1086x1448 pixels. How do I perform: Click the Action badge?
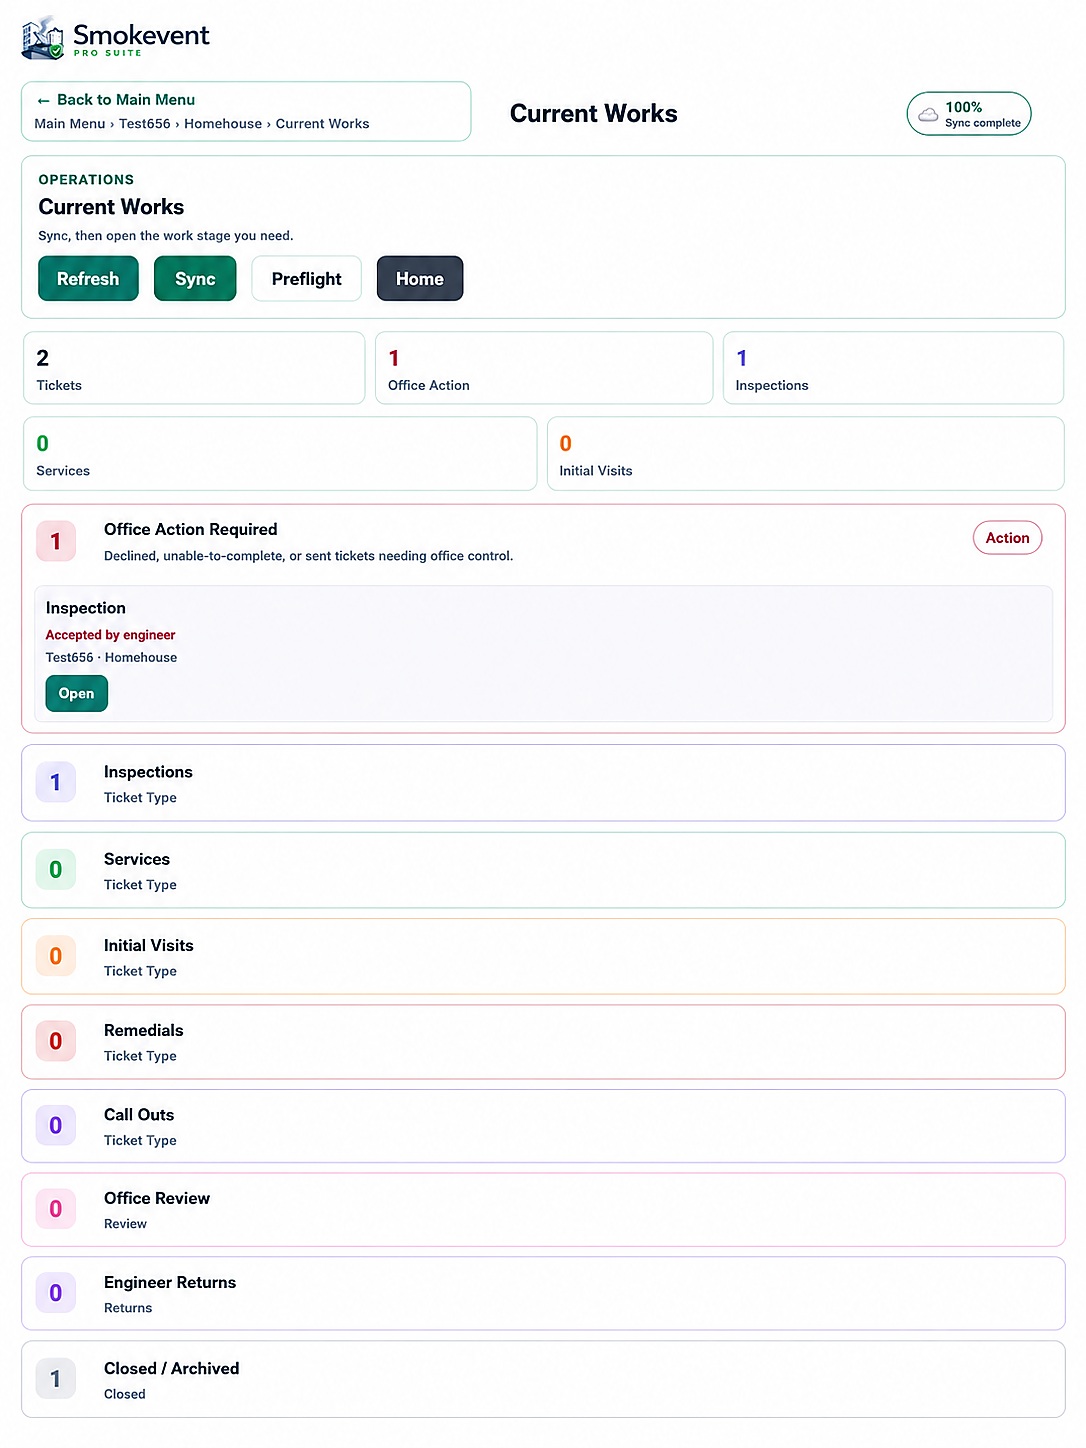tap(1008, 538)
